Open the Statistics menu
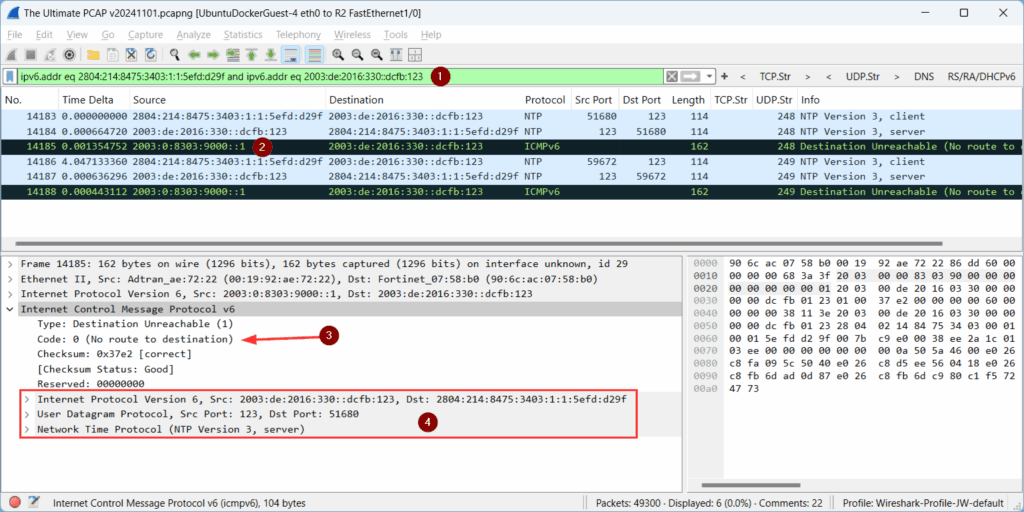 (243, 35)
